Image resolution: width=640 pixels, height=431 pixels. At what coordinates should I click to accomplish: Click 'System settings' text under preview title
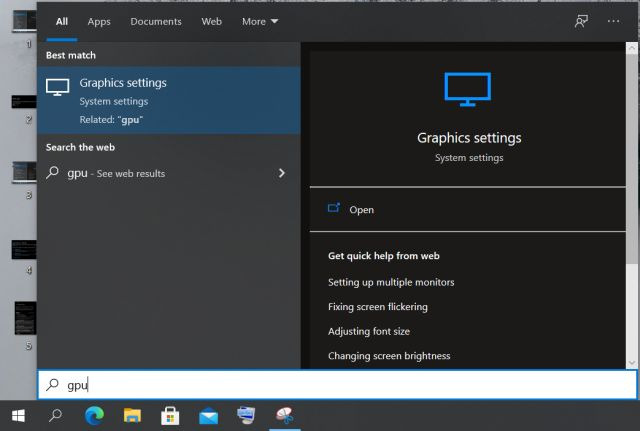tap(469, 158)
